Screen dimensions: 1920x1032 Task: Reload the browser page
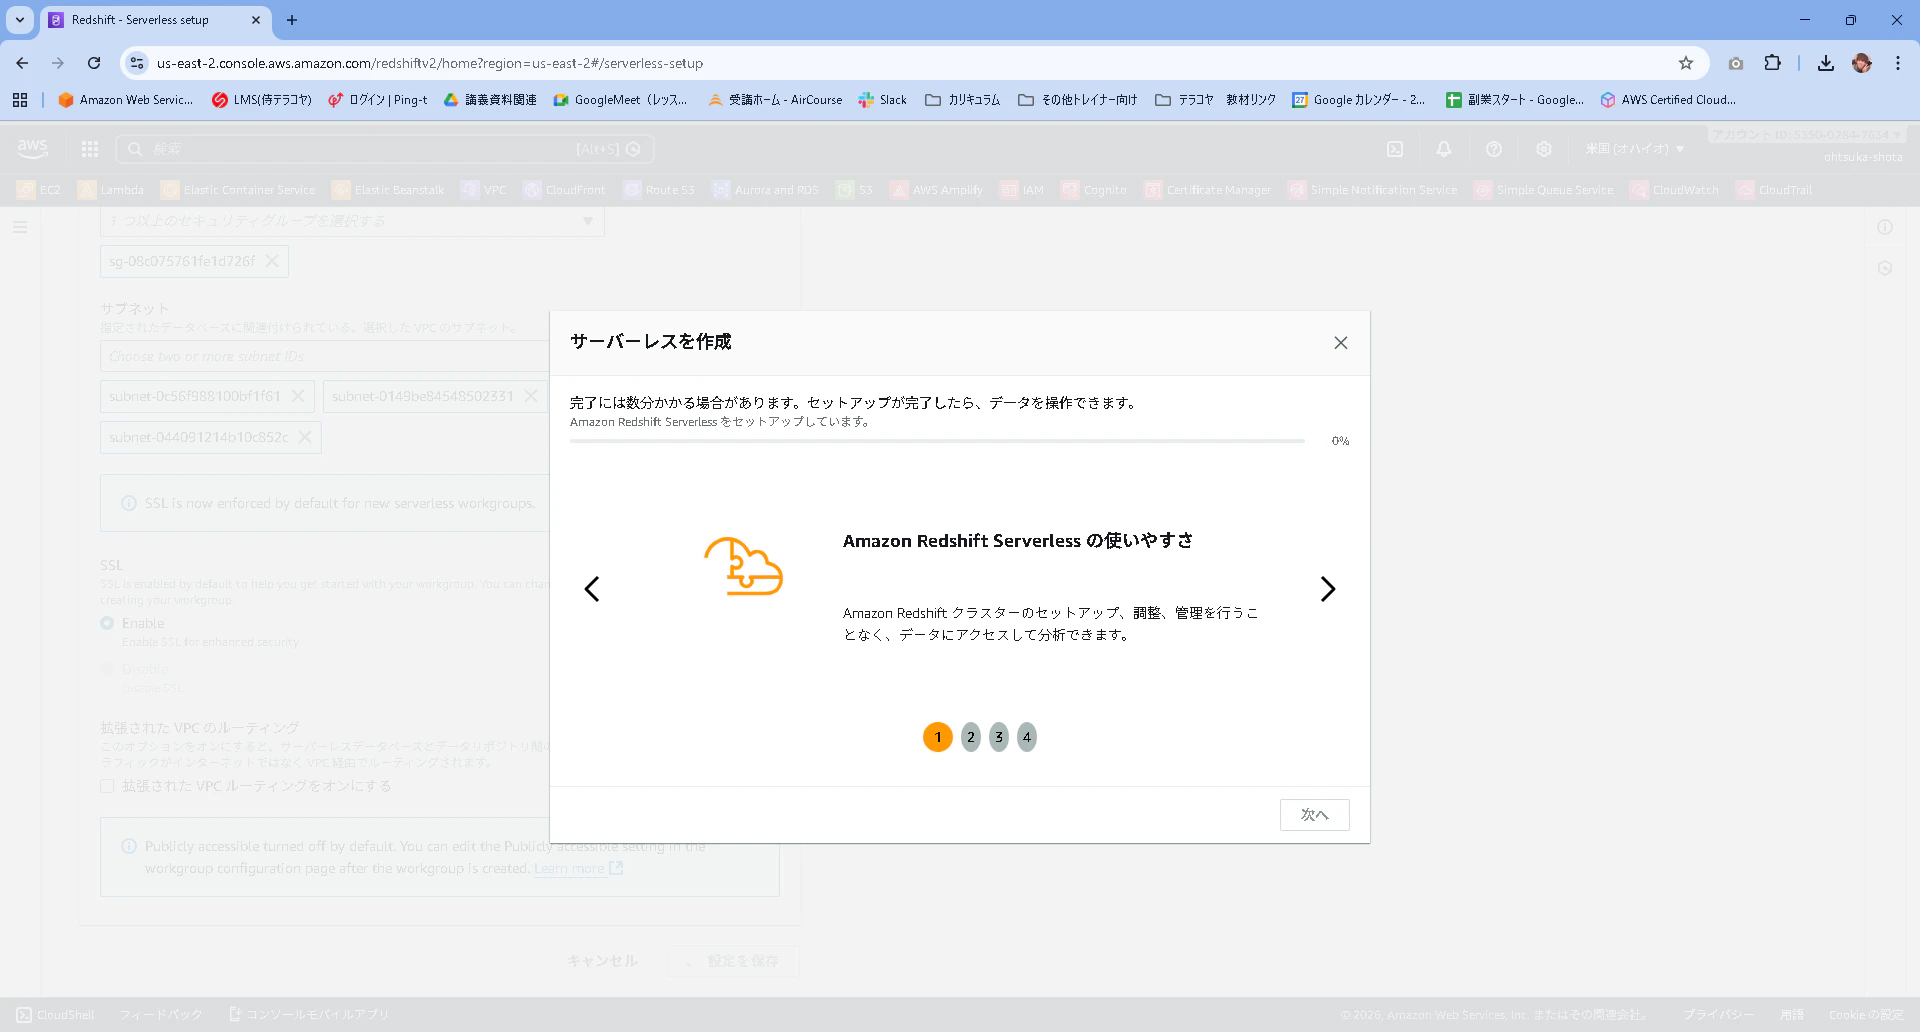click(94, 63)
